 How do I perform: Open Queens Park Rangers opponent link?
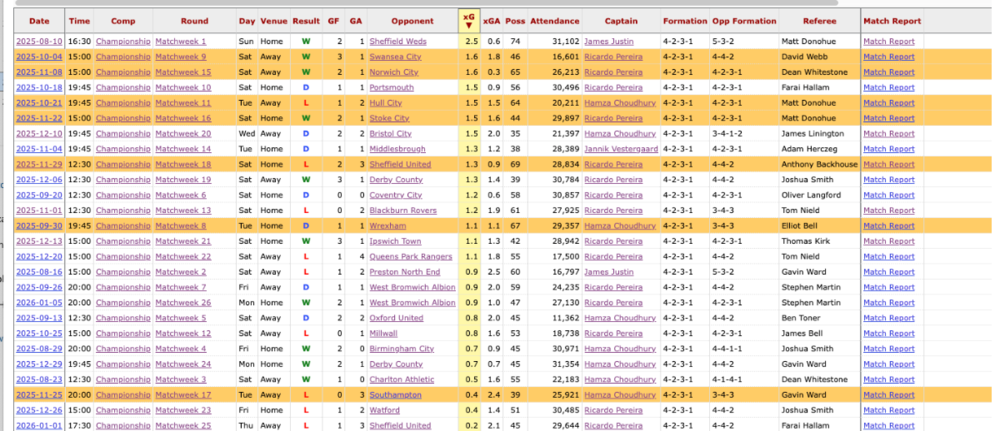pos(411,256)
